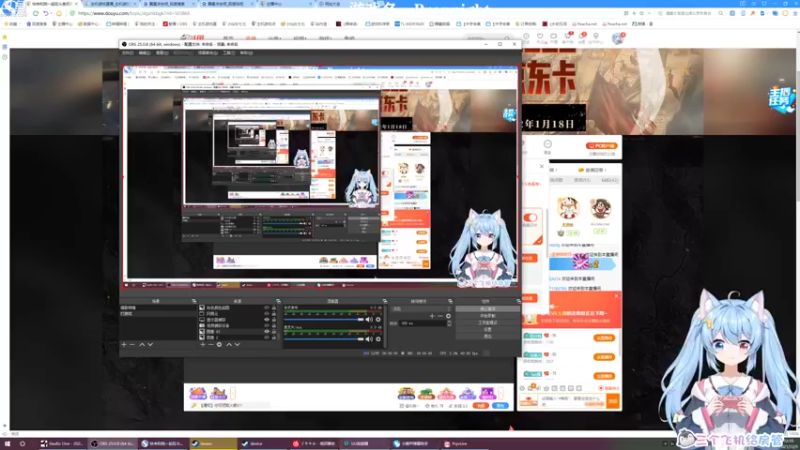Open the scene transition type dropdown
Screen dimensions: 800x450
[x=421, y=309]
